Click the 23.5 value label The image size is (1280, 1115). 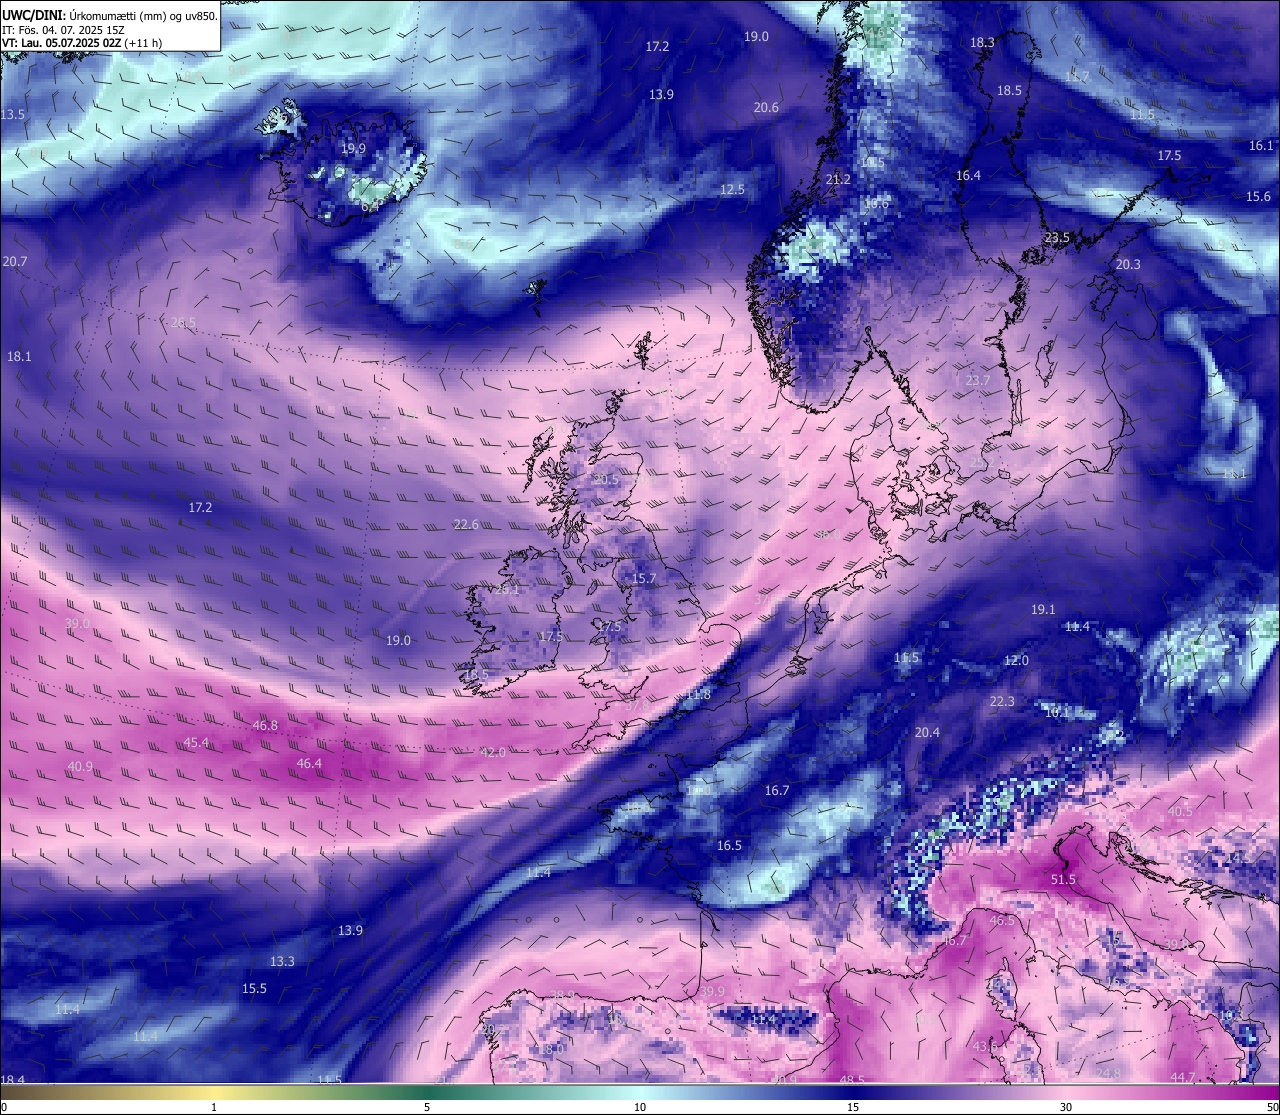click(1057, 237)
